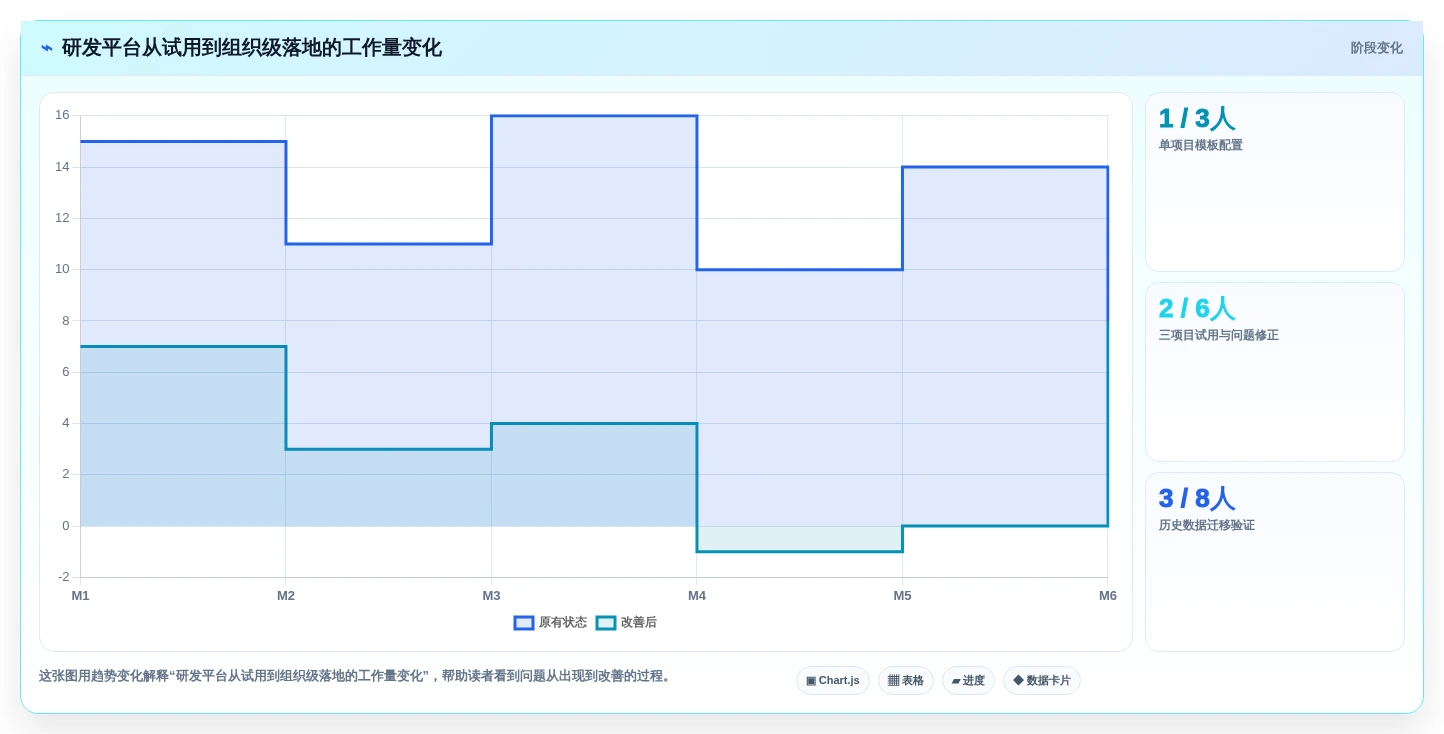This screenshot has height=734, width=1444.
Task: Open the 3 / 8人 stat card value
Action: point(1197,499)
